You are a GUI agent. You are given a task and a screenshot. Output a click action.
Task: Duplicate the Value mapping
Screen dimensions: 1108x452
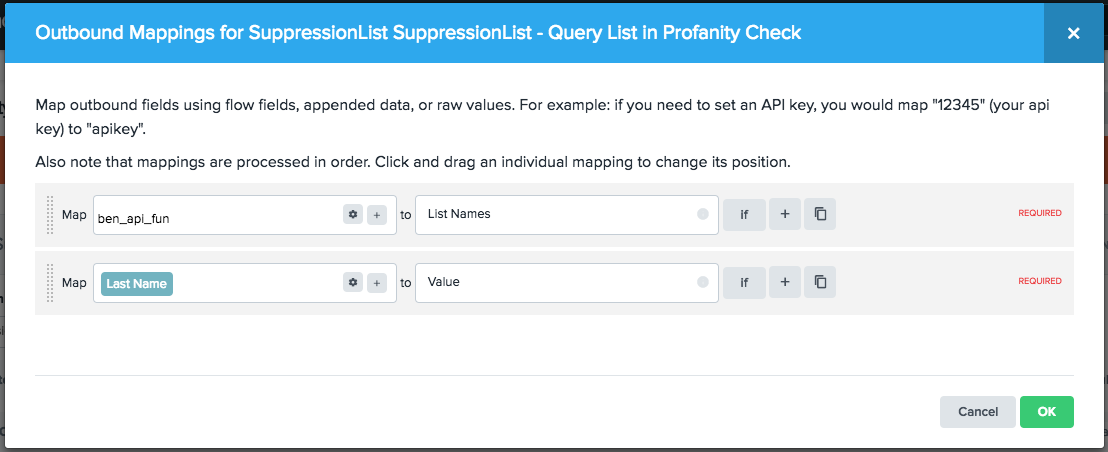pyautogui.click(x=820, y=283)
